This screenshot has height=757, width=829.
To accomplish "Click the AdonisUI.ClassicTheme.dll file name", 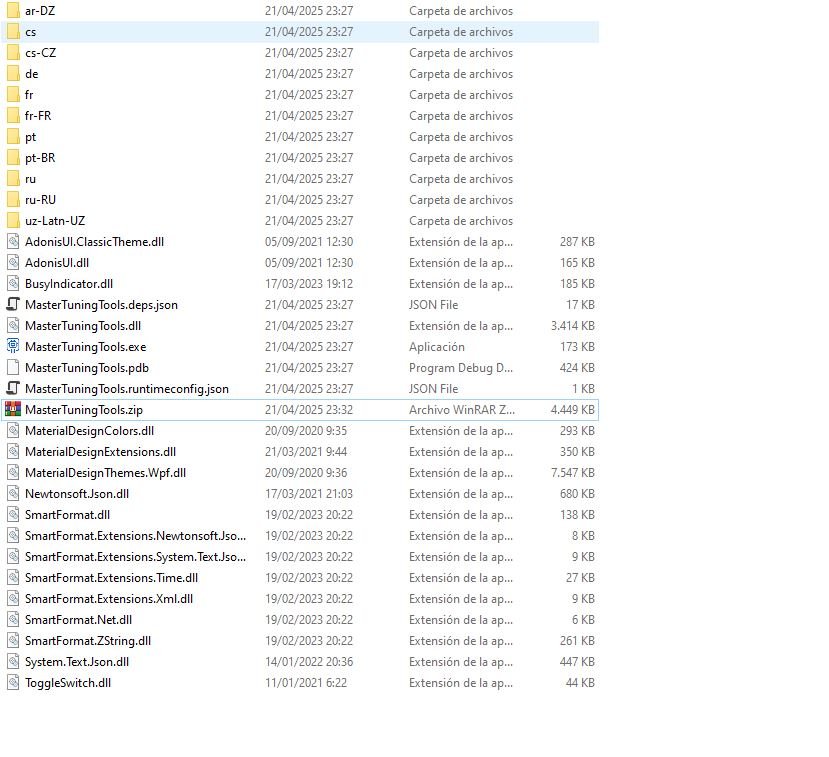I will [94, 242].
